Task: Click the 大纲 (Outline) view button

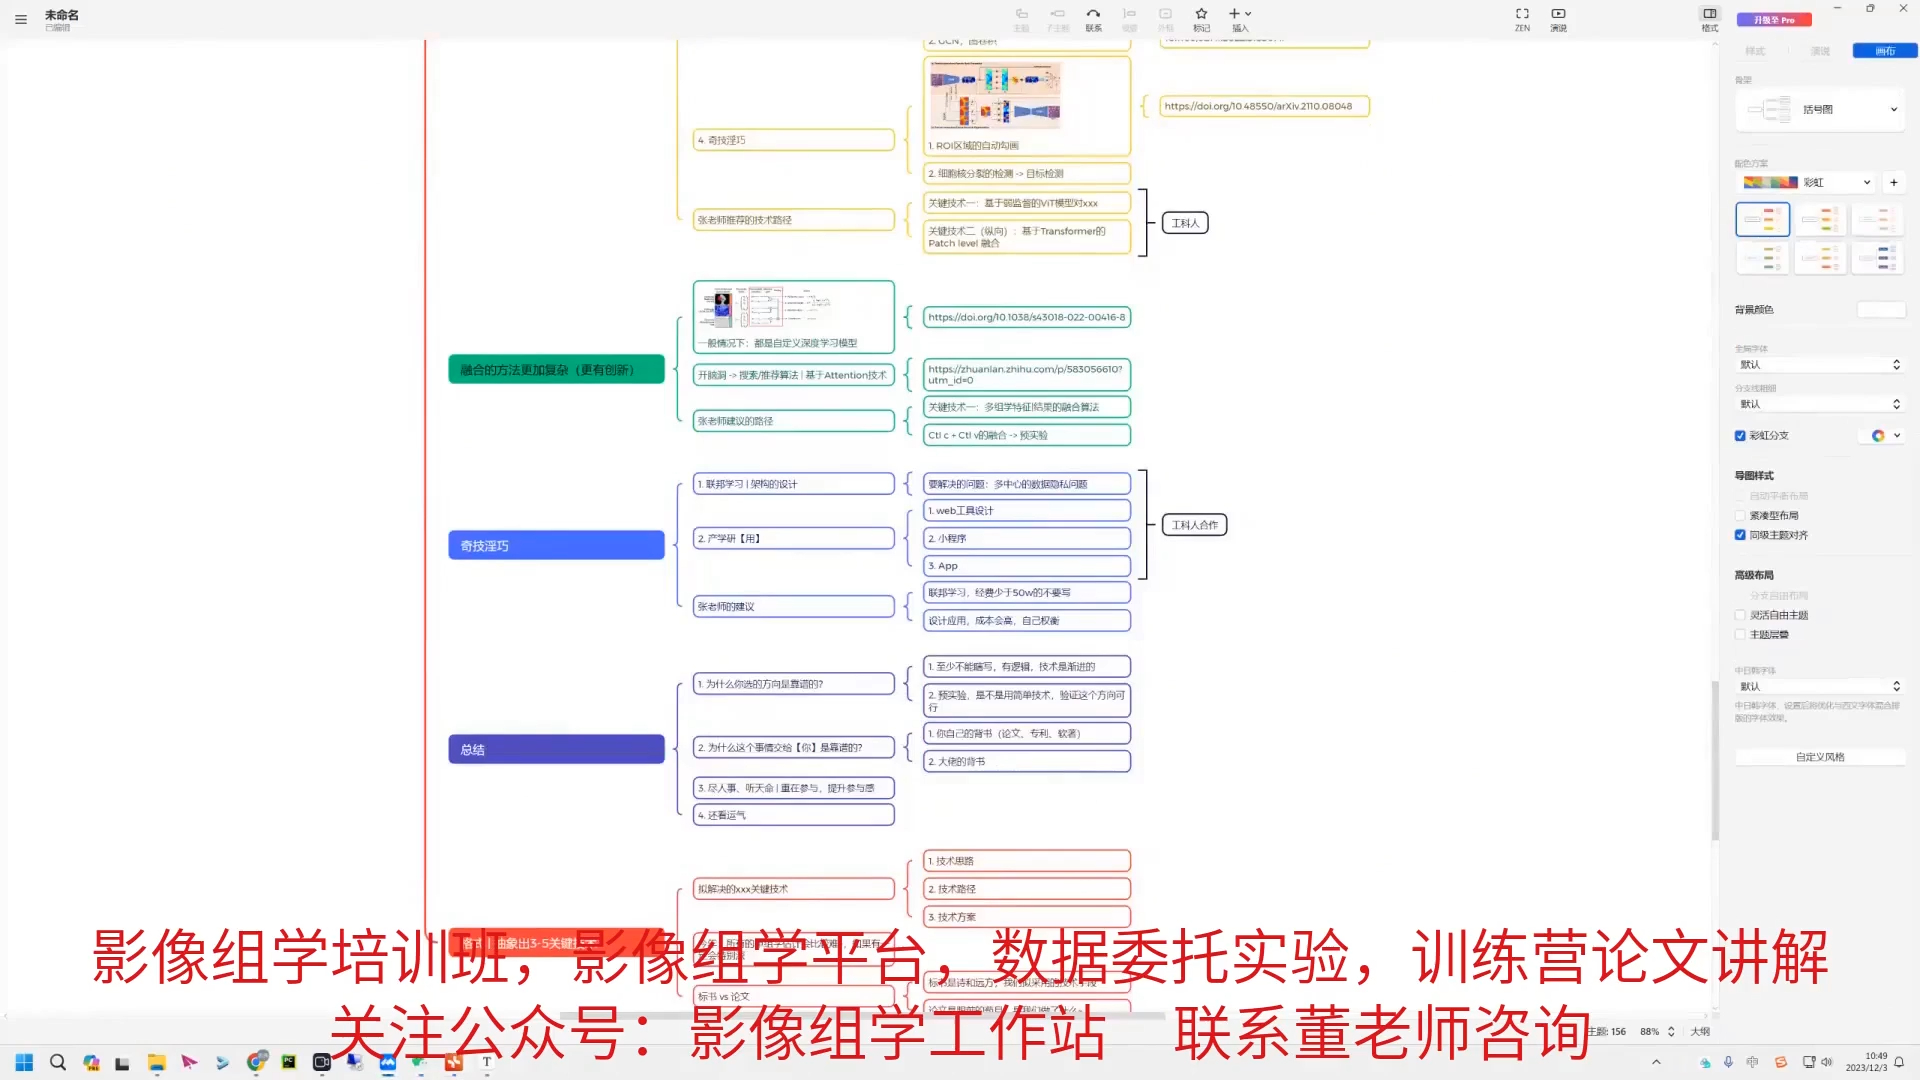Action: (1700, 1031)
